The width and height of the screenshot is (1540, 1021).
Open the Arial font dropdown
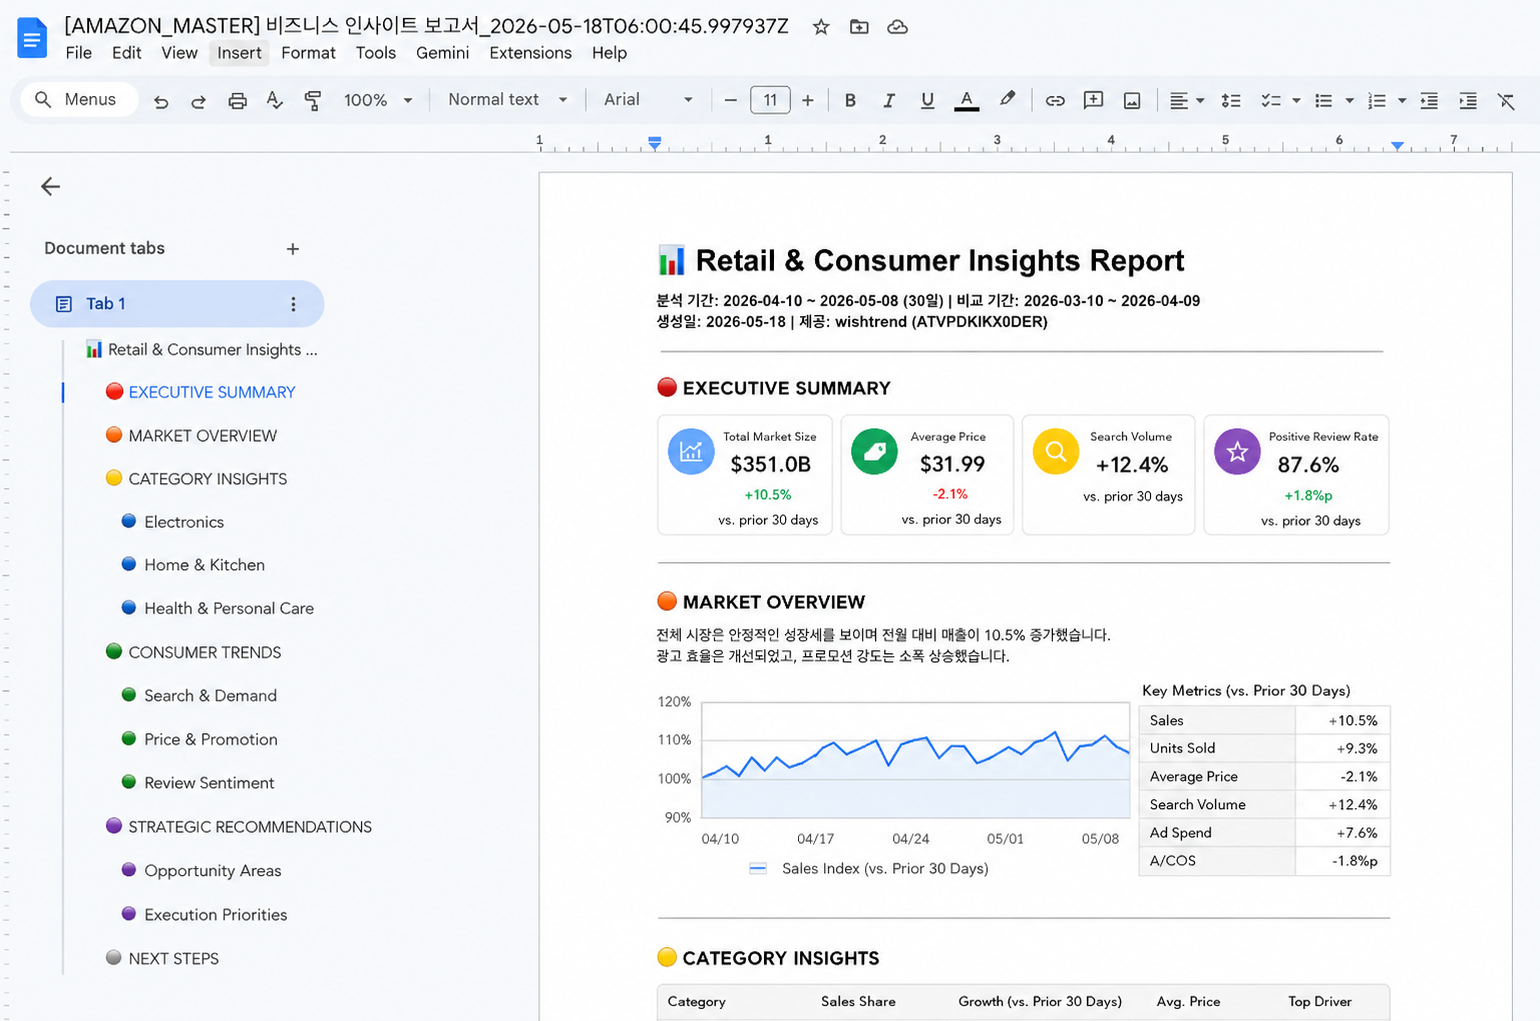[648, 100]
